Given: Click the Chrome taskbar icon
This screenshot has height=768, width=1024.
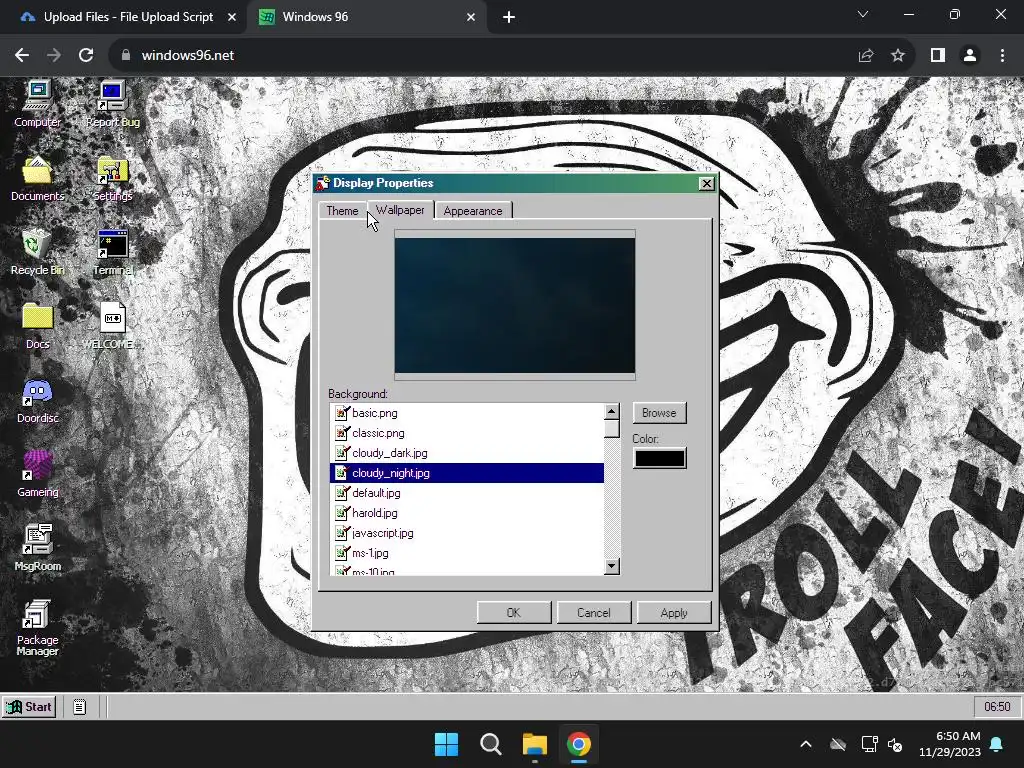Looking at the screenshot, I should [x=579, y=744].
